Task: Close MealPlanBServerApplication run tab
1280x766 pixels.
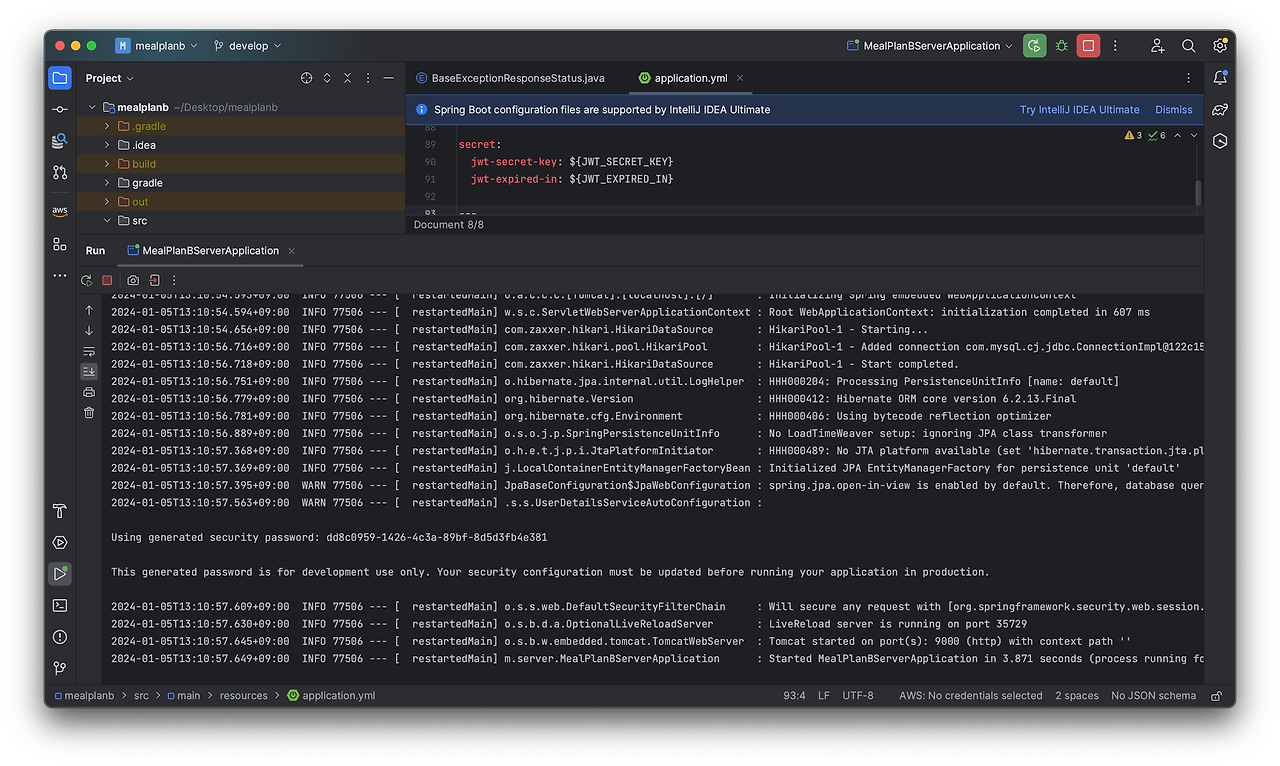Action: pos(291,251)
